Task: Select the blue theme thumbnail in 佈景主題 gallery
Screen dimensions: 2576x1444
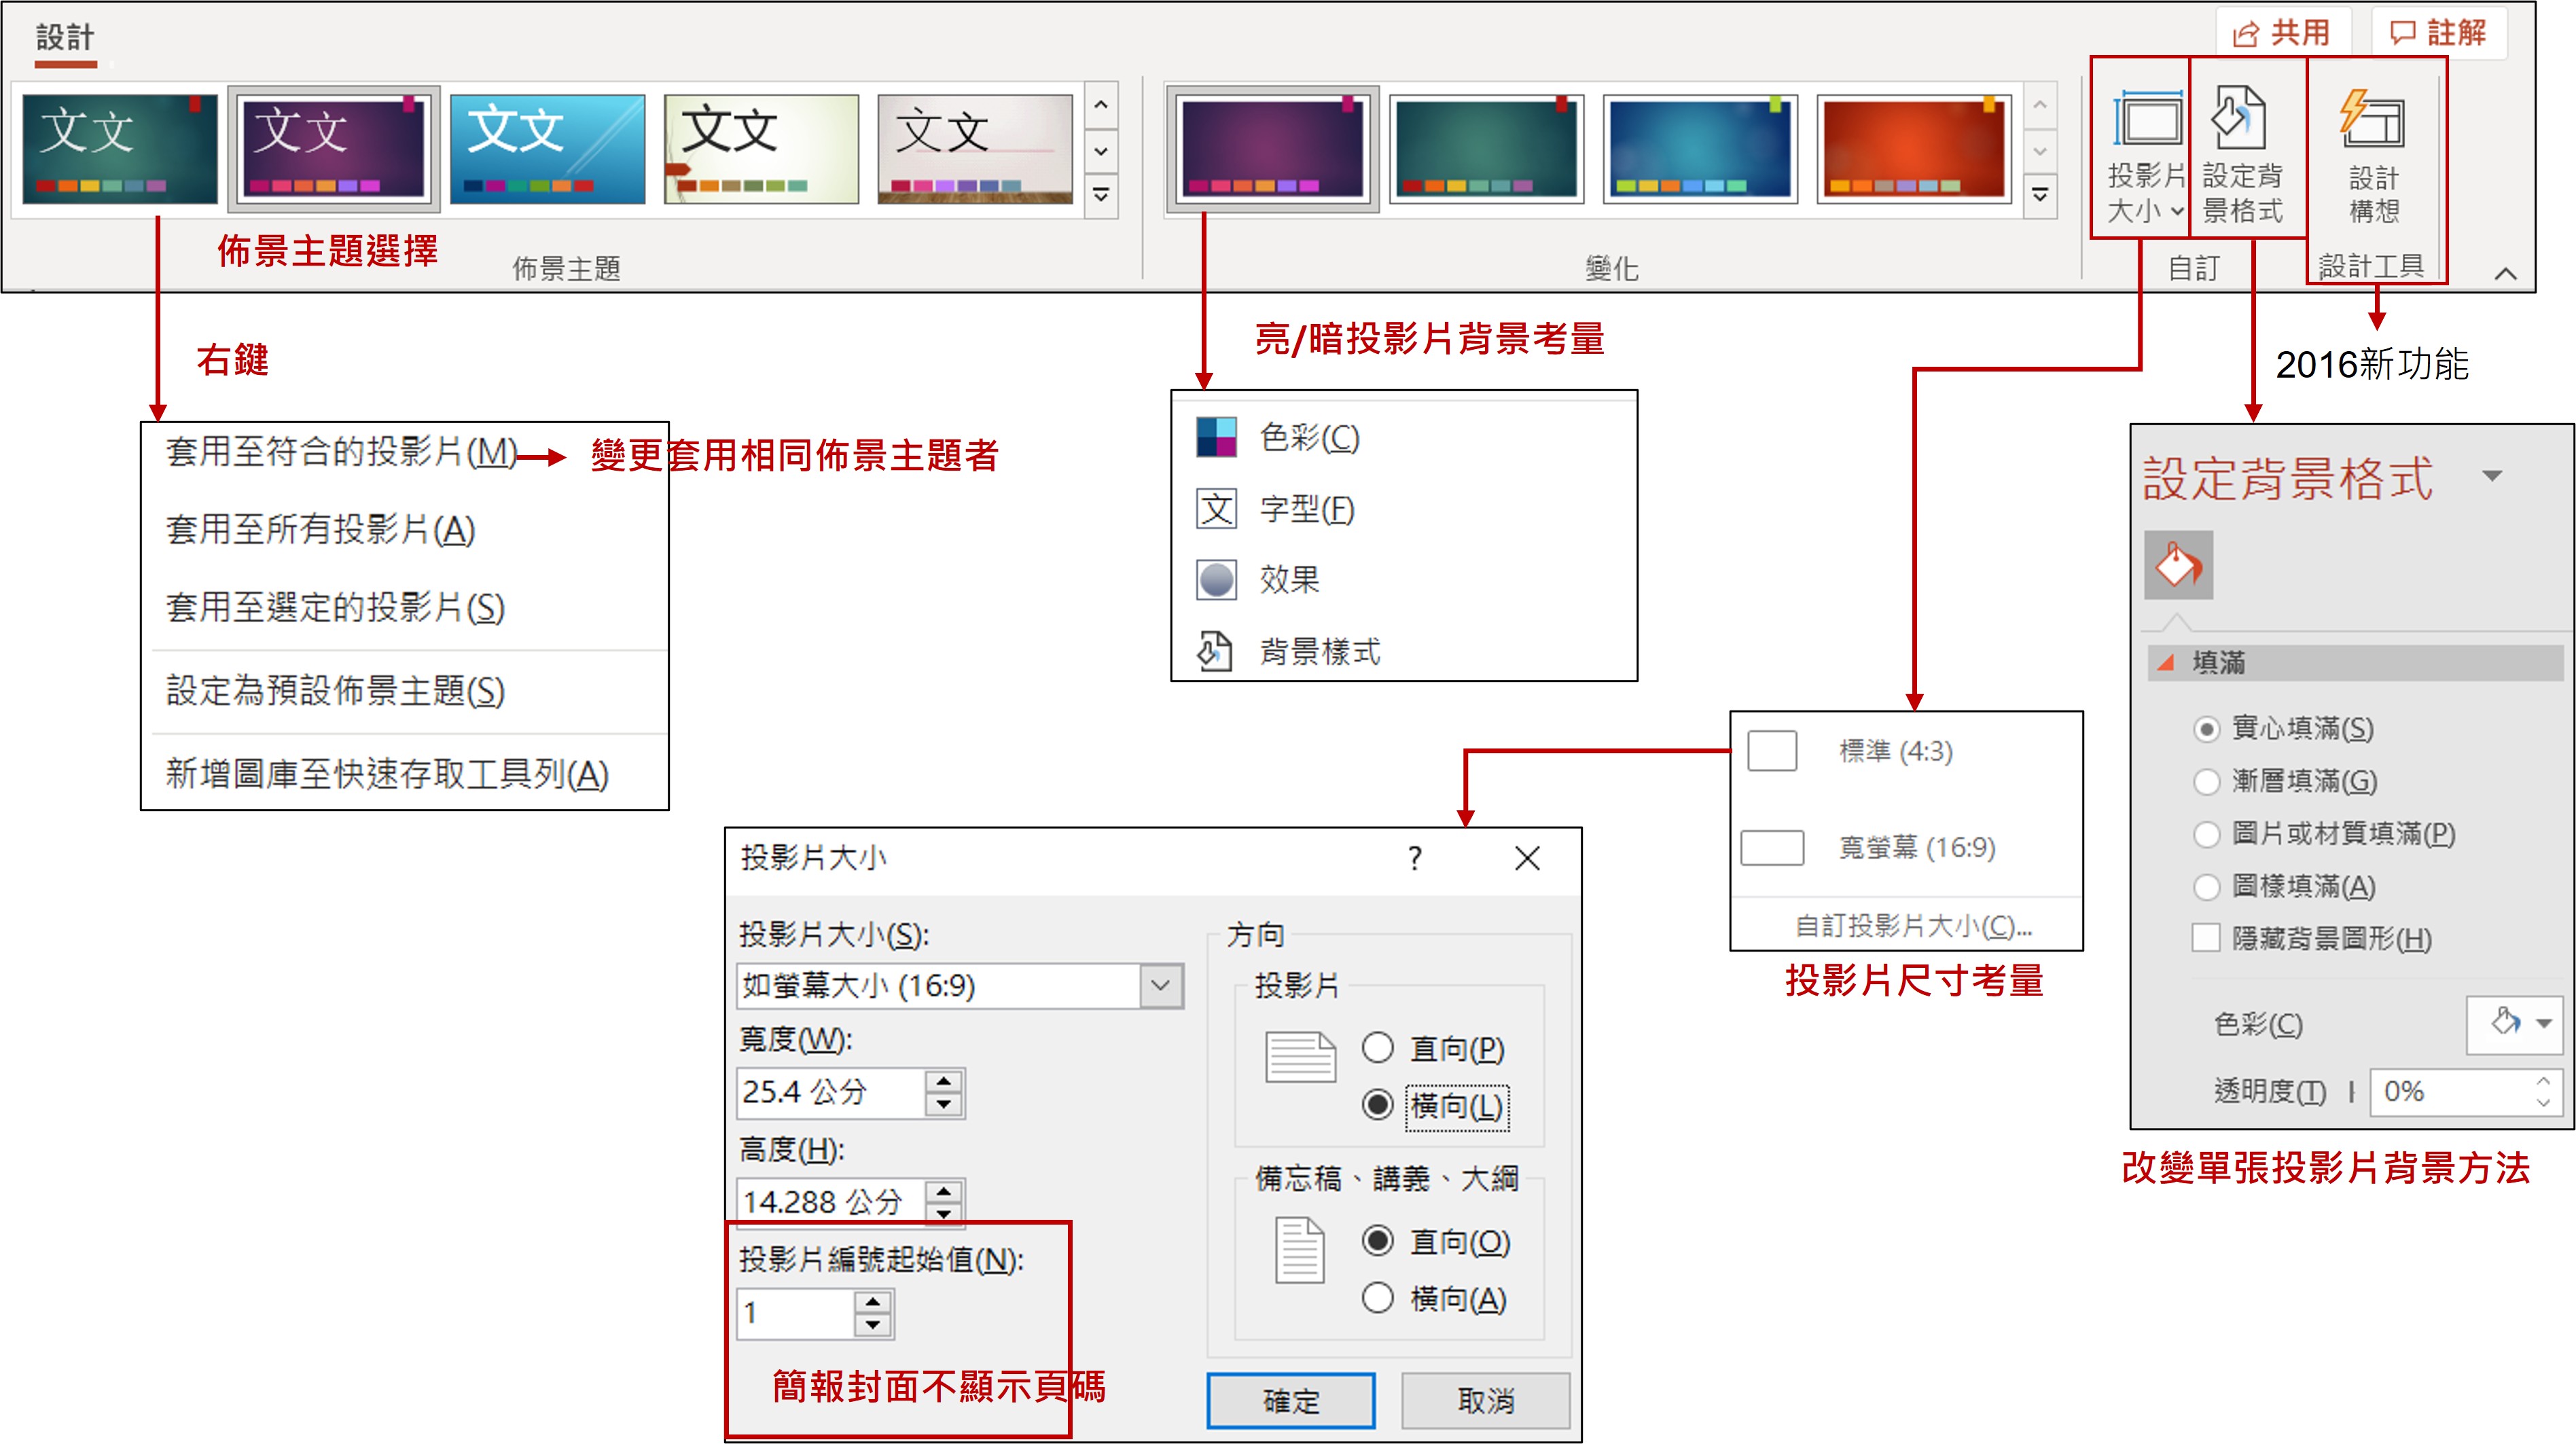Action: click(x=547, y=149)
